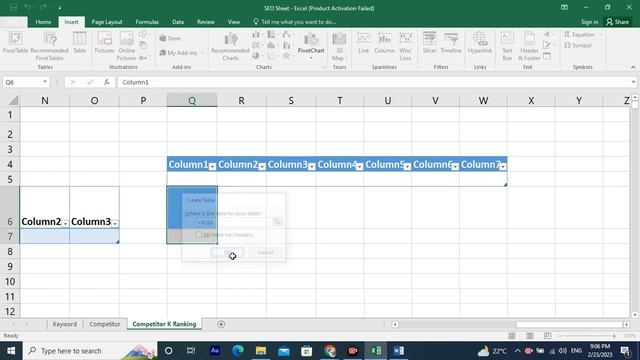Add a Slicer filter
The image size is (640, 360).
pos(429,43)
